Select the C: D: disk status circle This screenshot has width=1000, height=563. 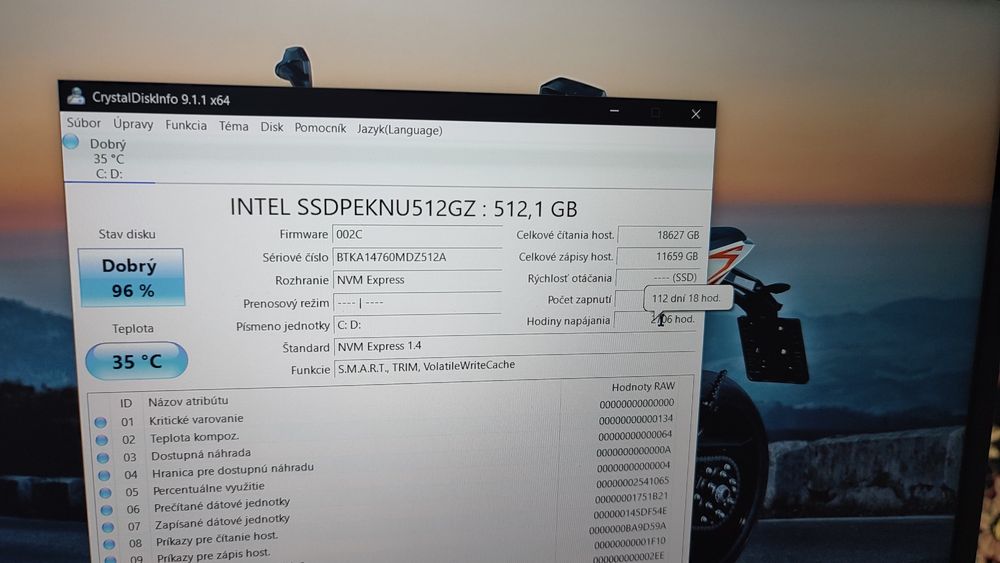(71, 142)
